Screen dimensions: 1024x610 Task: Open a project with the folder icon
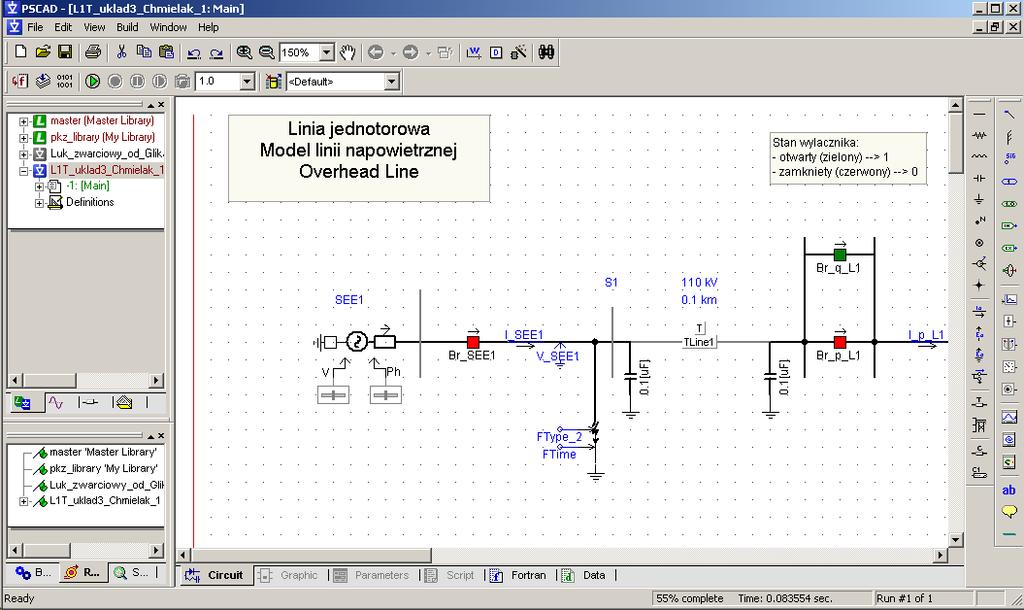point(42,52)
